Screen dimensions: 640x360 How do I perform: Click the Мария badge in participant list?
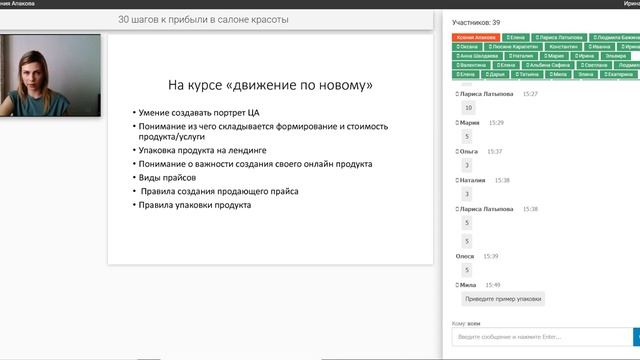pyautogui.click(x=554, y=56)
